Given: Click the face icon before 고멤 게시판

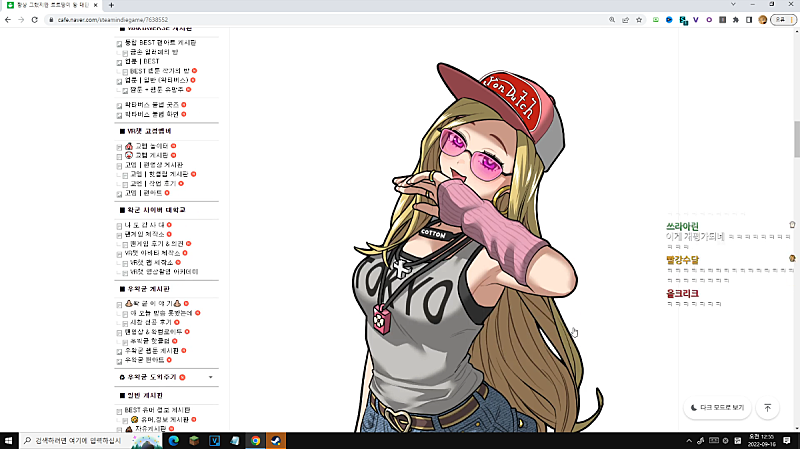Looking at the screenshot, I should (x=129, y=155).
